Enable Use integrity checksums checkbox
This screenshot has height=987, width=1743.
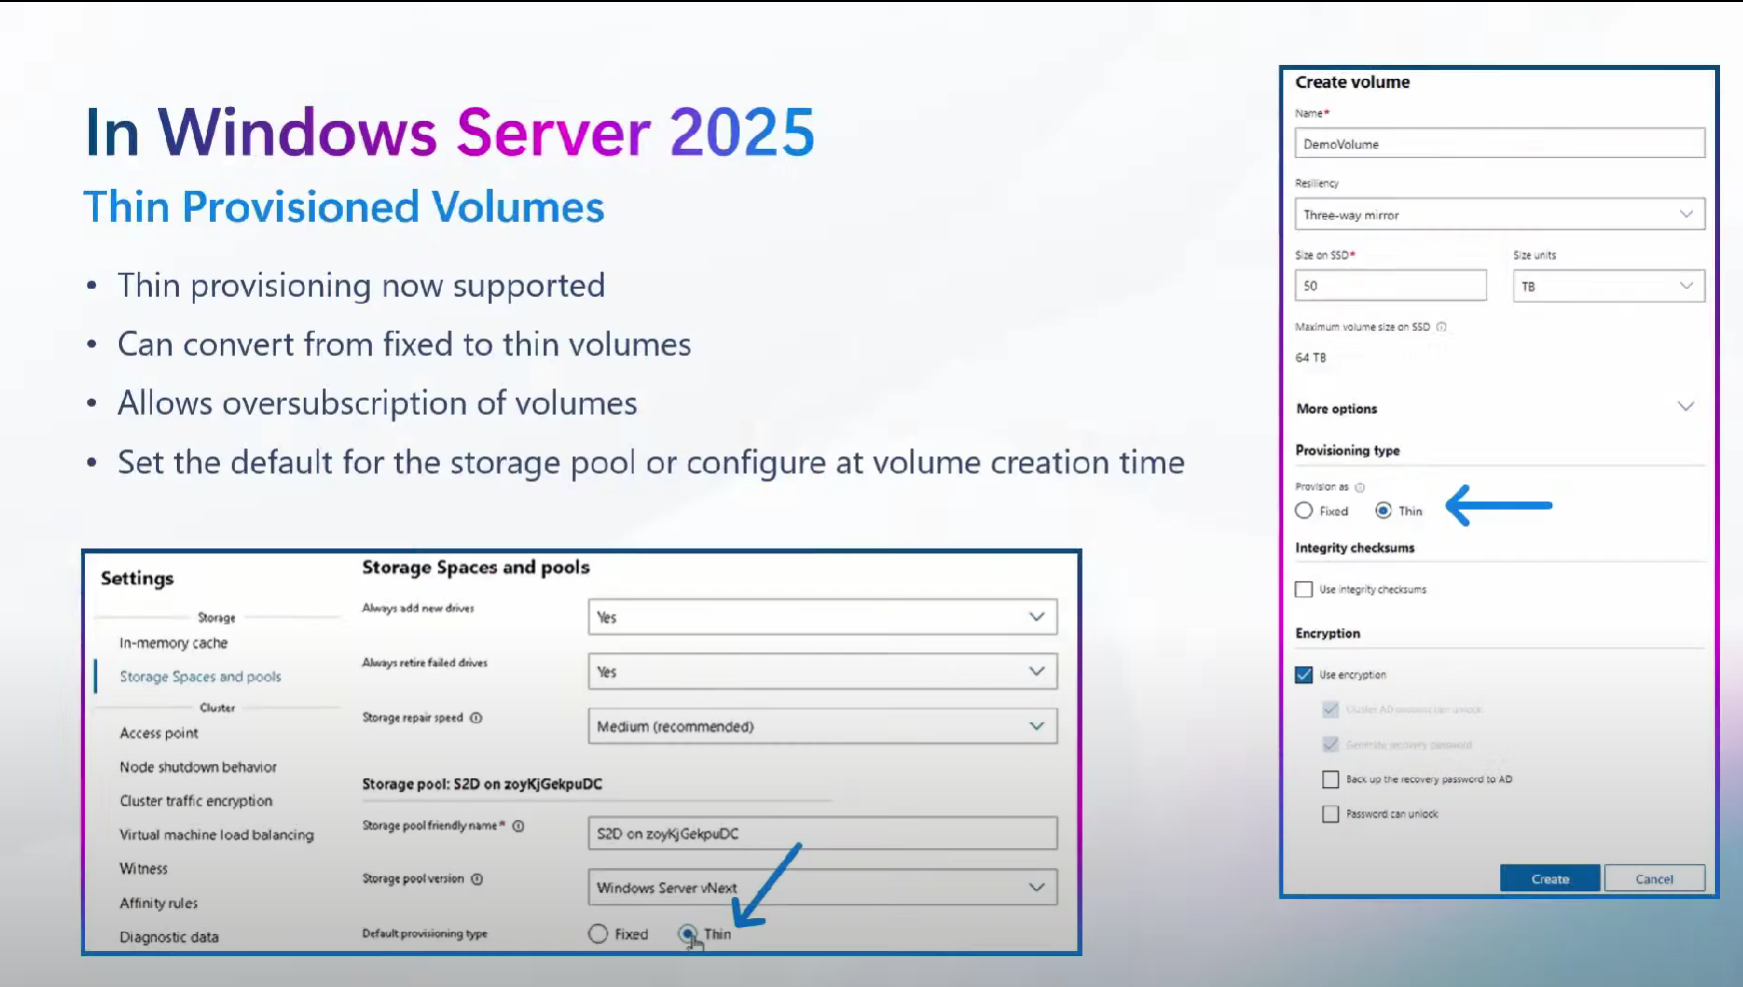[1304, 590]
